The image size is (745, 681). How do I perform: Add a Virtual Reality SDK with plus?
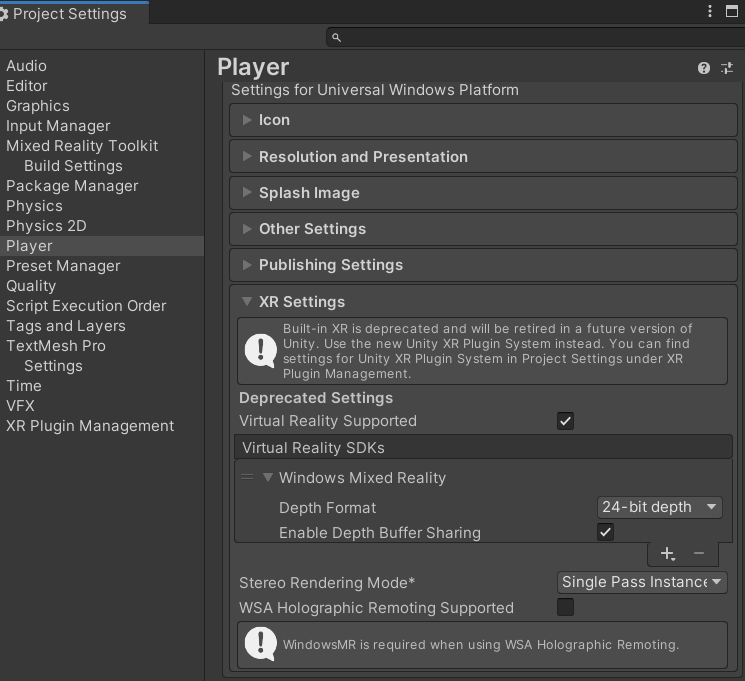667,553
